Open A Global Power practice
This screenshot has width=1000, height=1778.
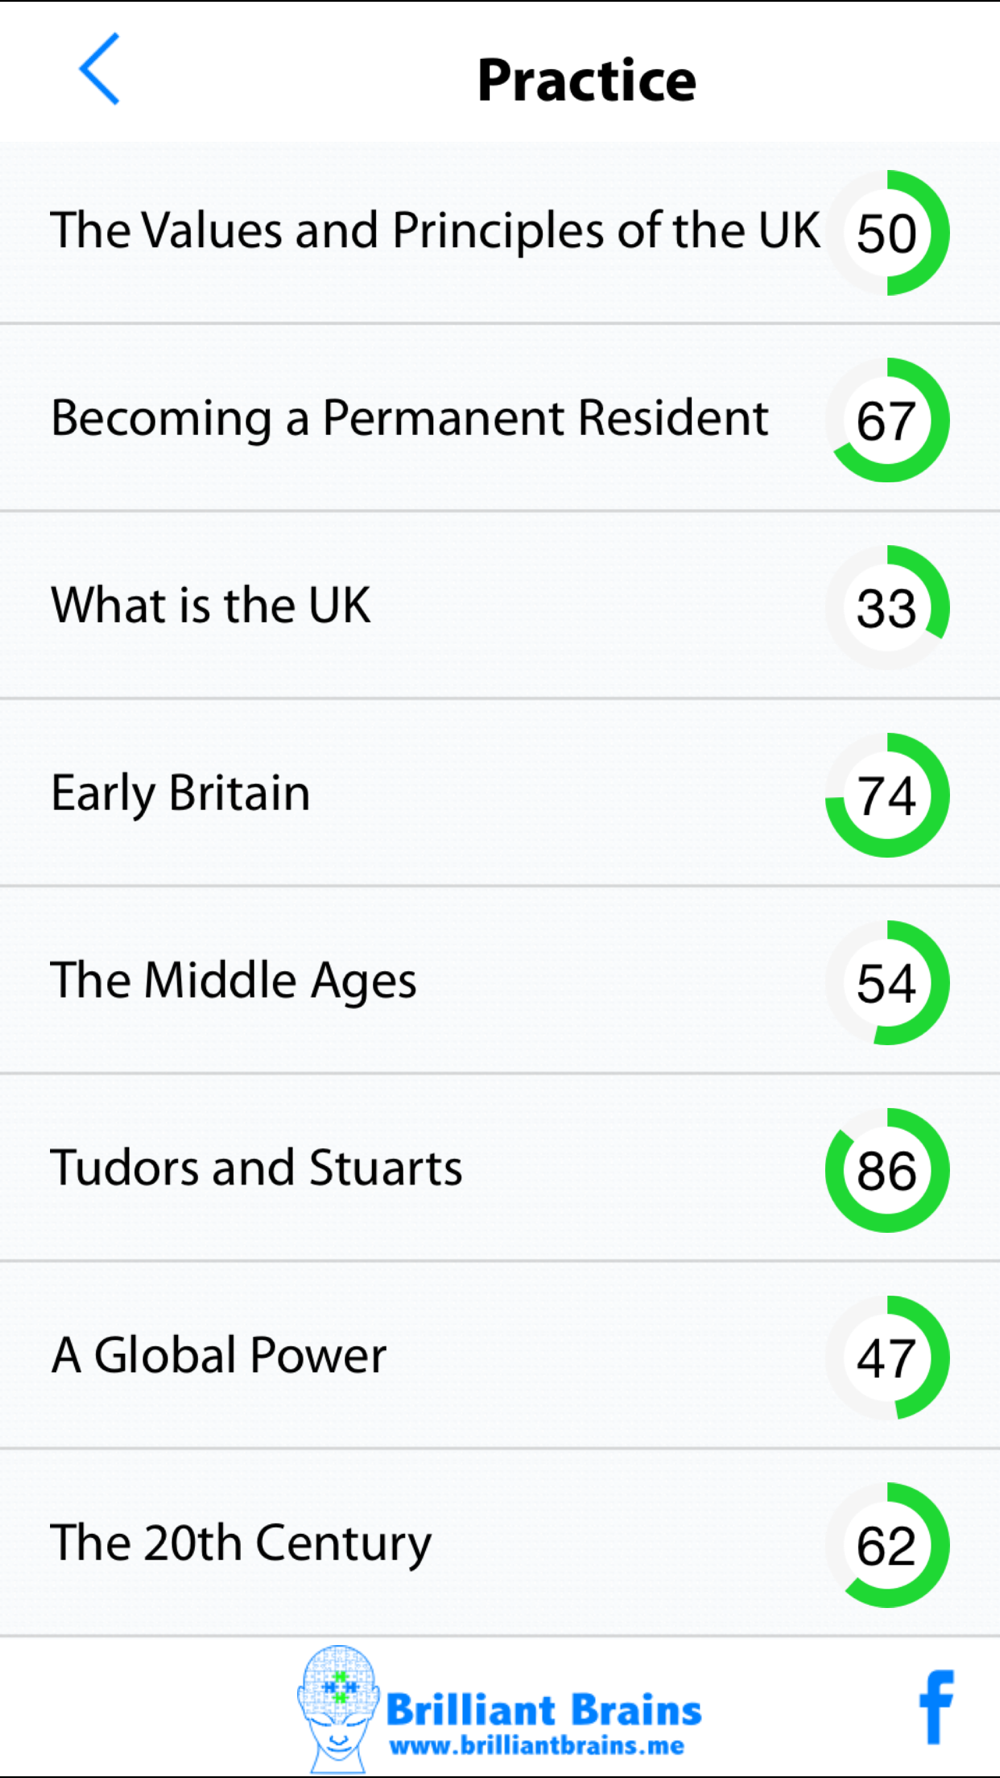coord(219,1356)
